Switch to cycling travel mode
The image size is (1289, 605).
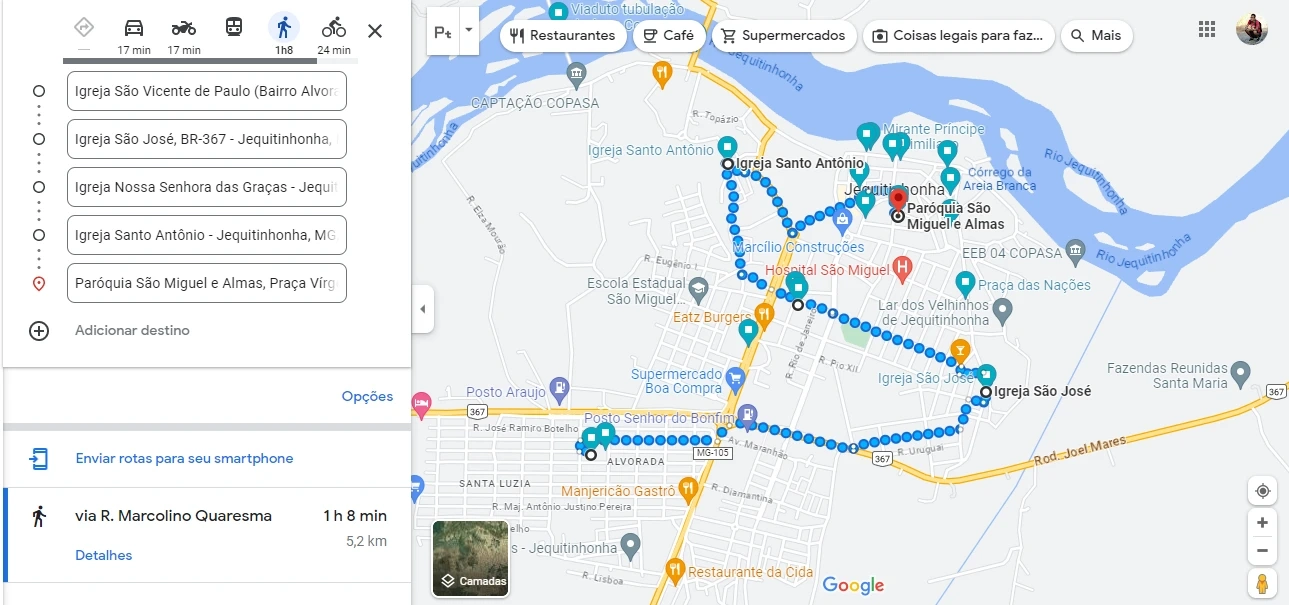click(x=334, y=28)
